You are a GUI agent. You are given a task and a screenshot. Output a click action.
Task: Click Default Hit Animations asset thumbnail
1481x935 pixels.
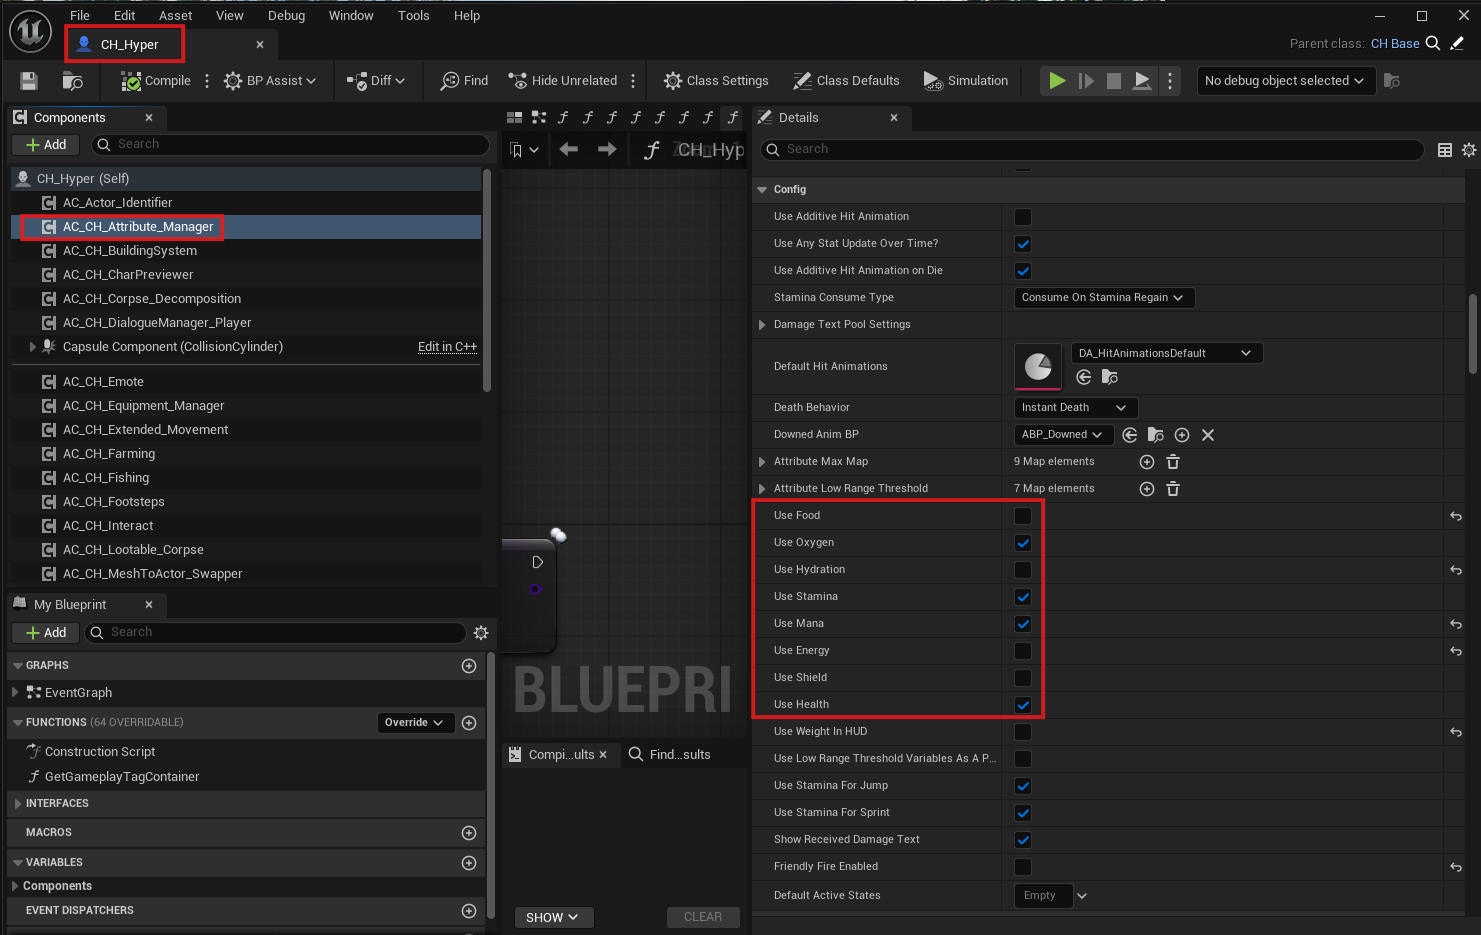1038,367
